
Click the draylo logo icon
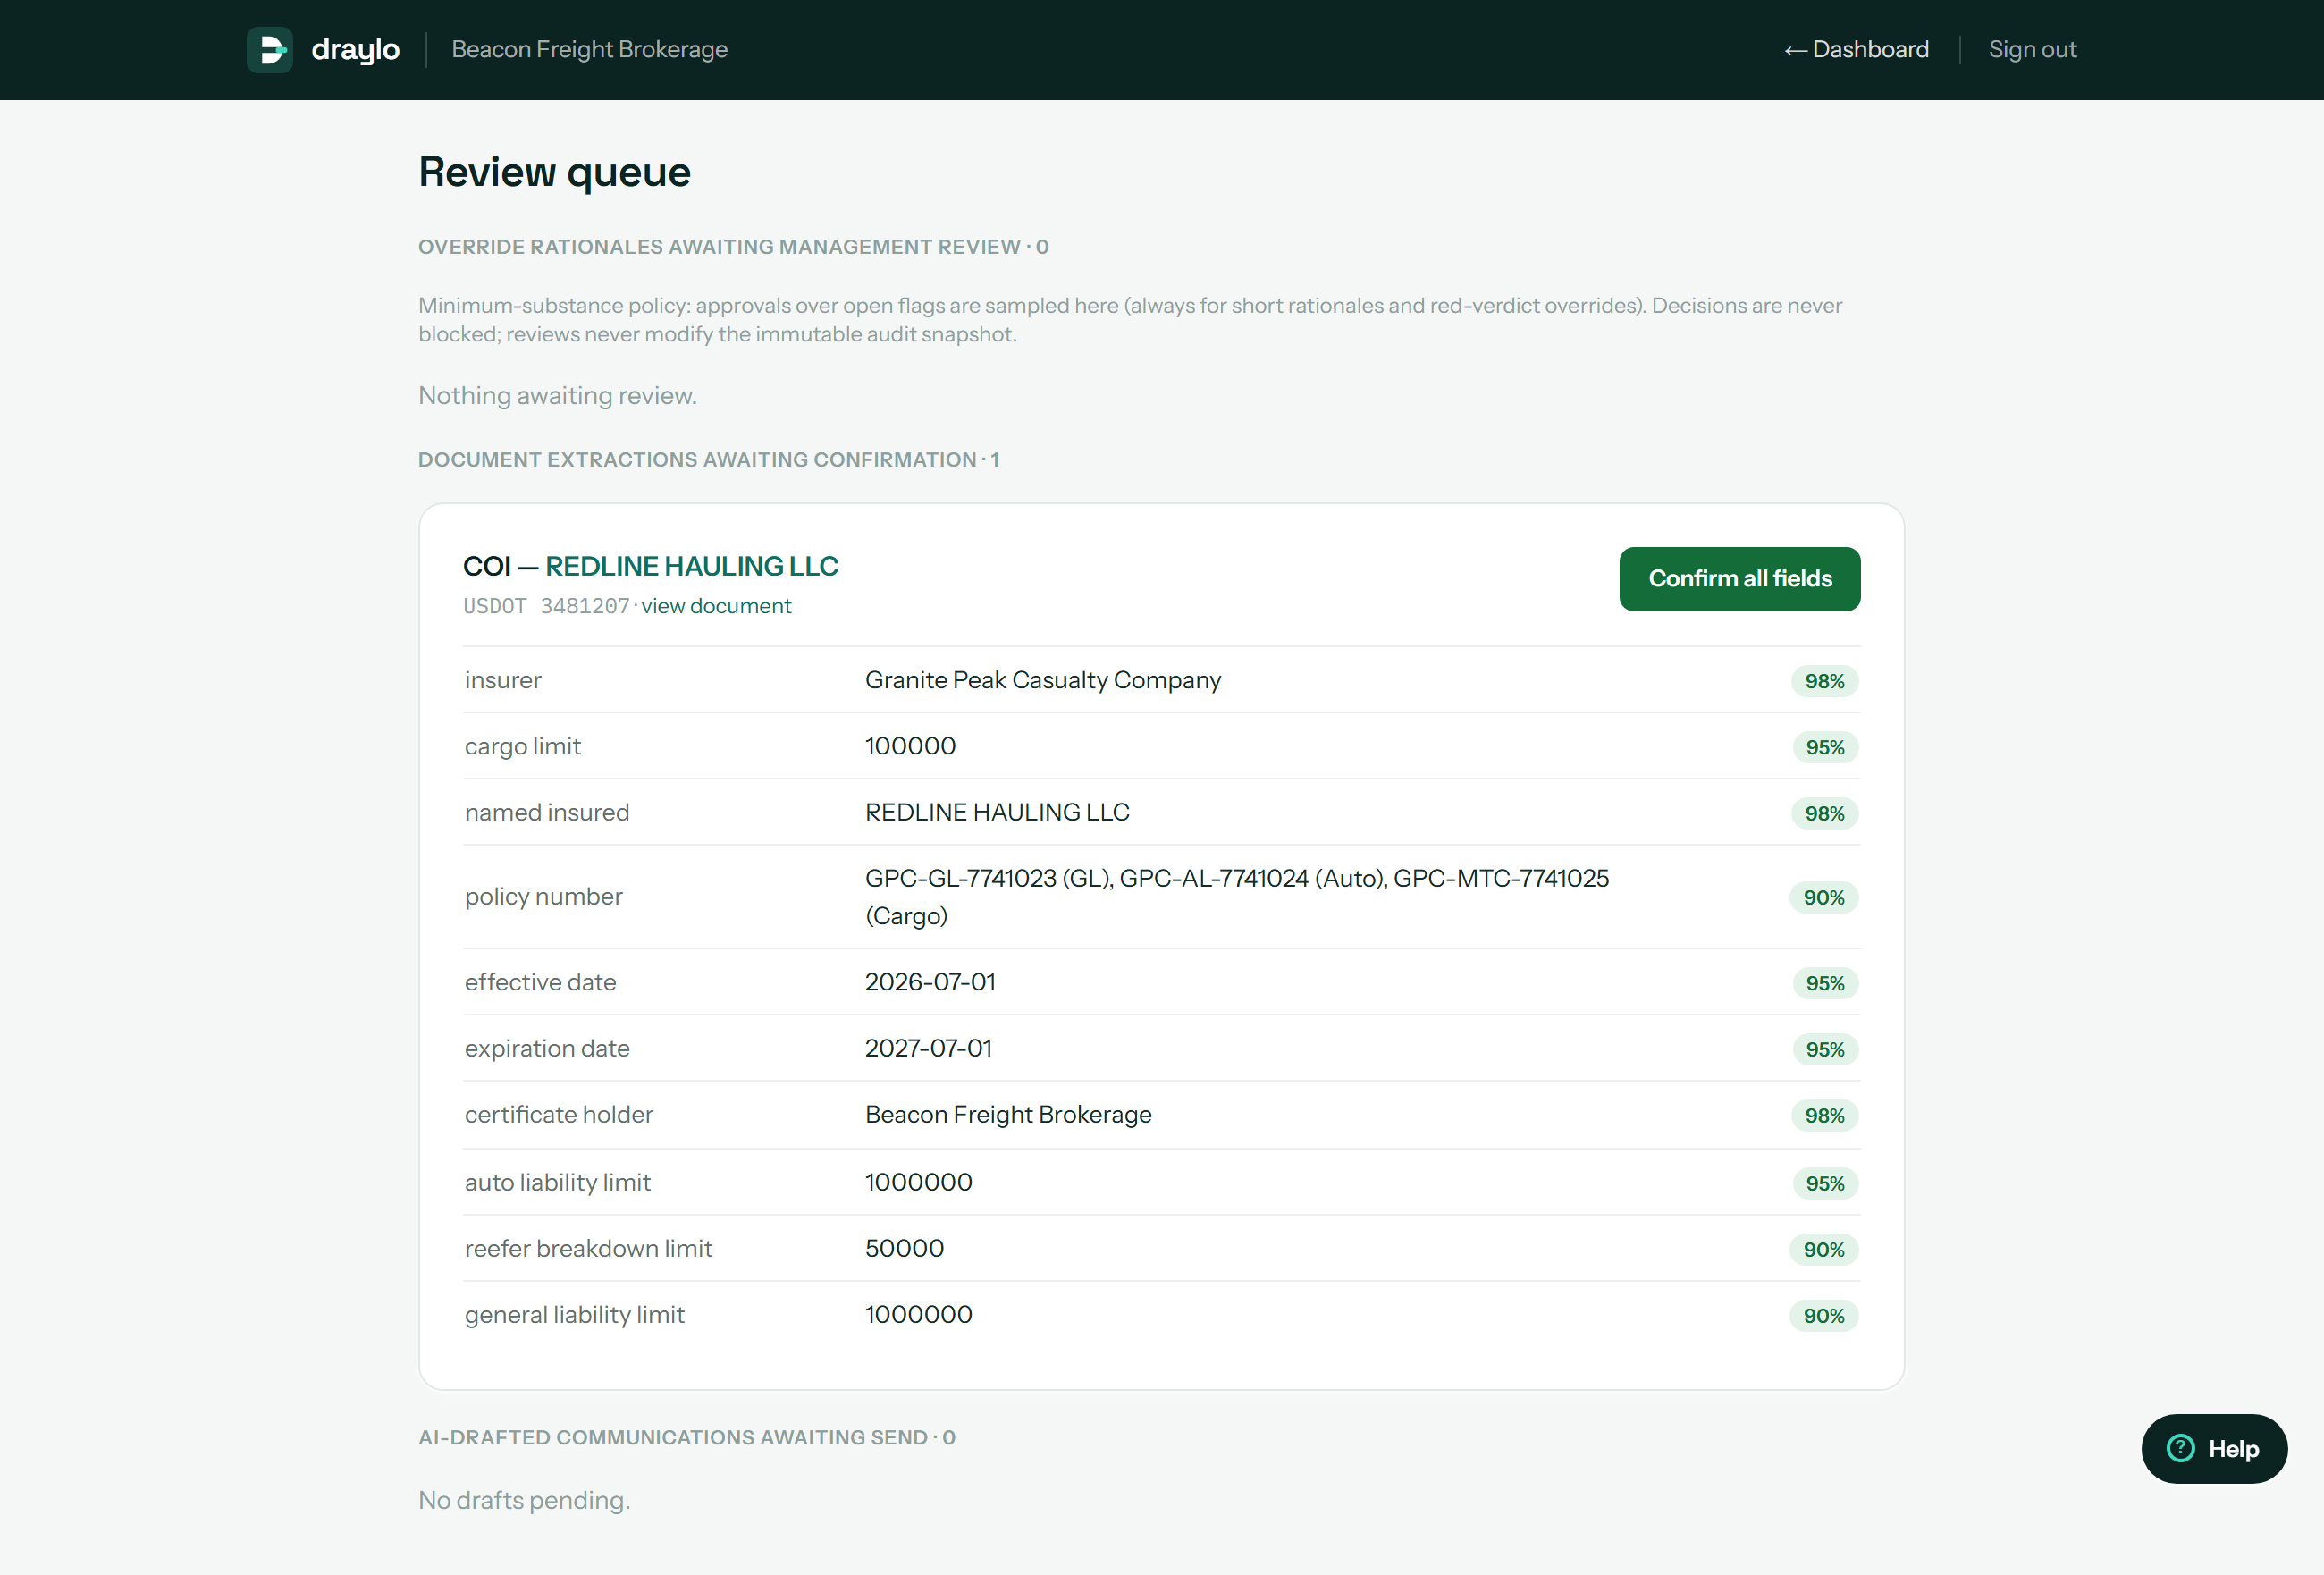click(270, 49)
